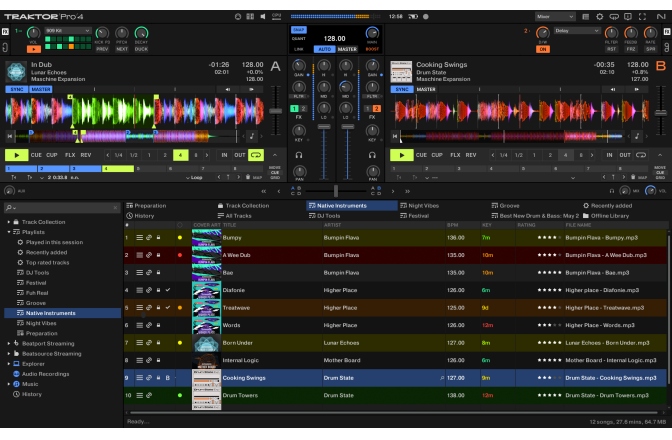Click FRZ button in Delay effect
The width and height of the screenshot is (672, 440).
click(631, 49)
